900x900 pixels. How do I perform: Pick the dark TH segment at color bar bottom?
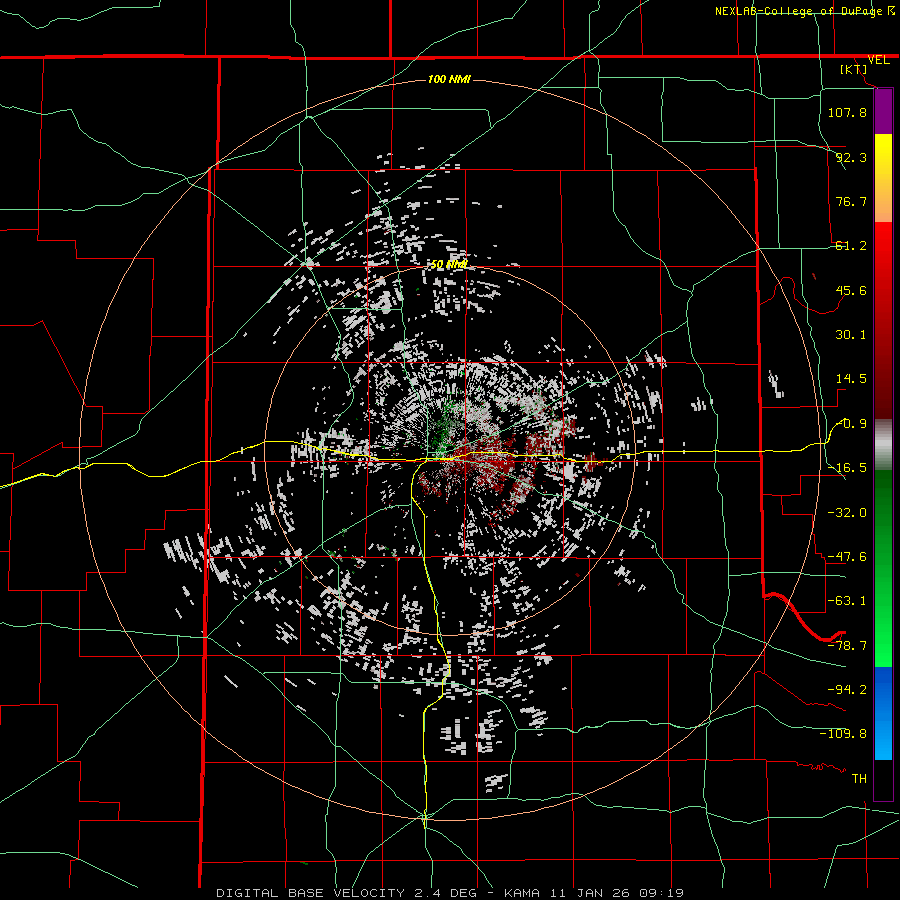(883, 779)
